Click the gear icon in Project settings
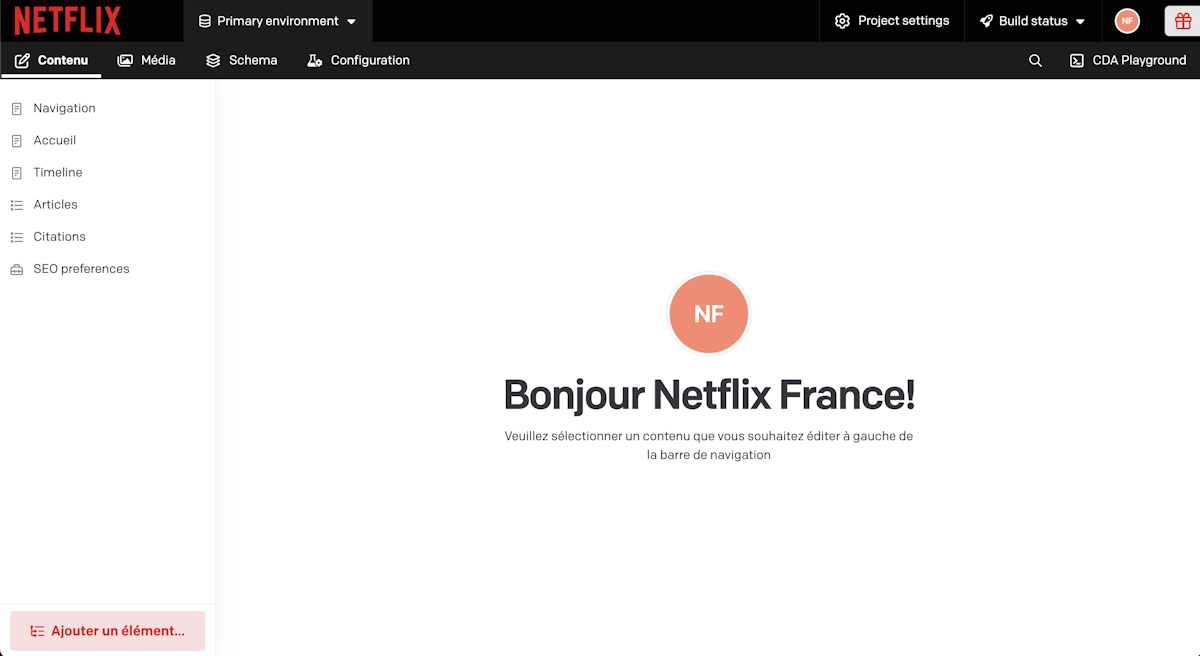Screen dimensions: 1200x656 click(x=842, y=21)
